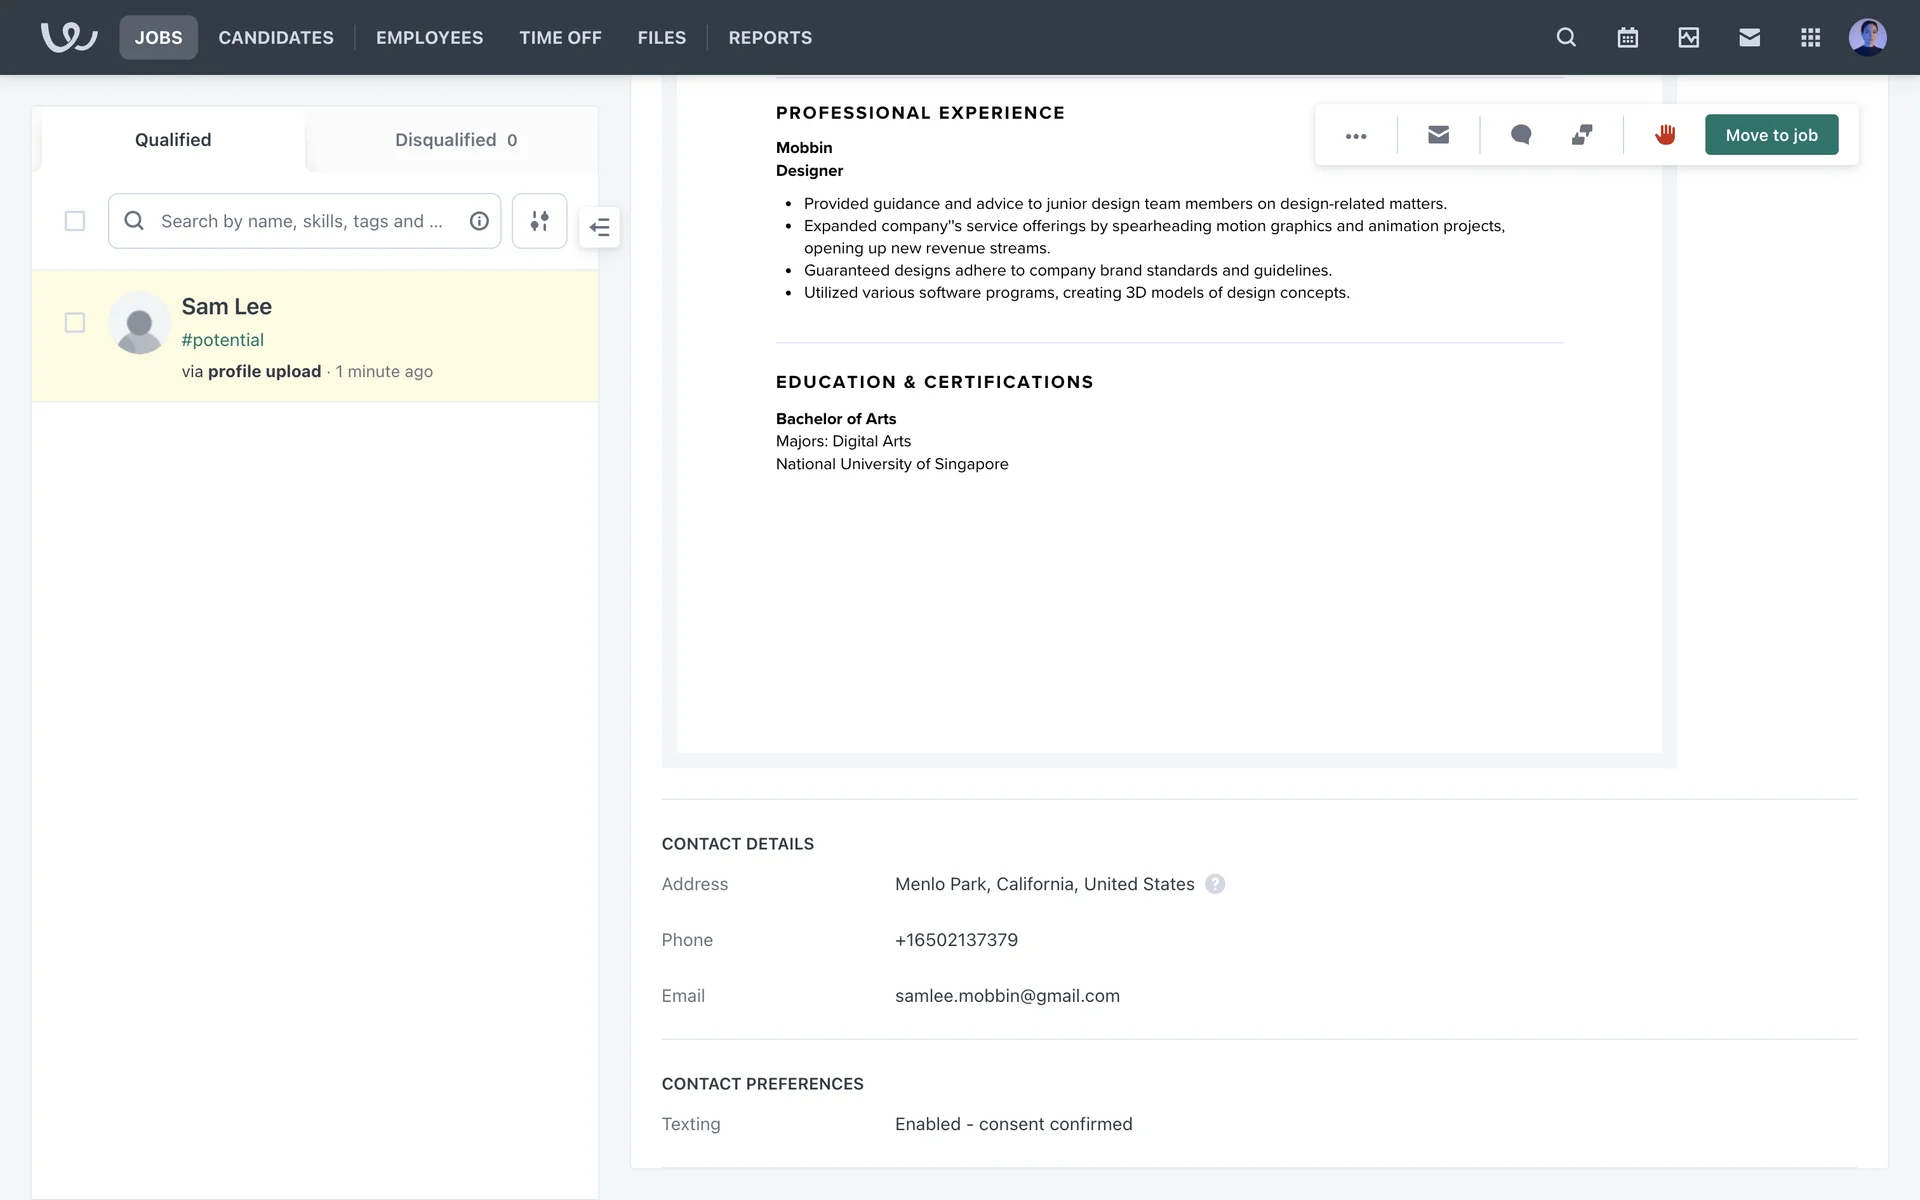Screen dimensions: 1920x1200
Task: Tick Sam Lee's candidate checkbox
Action: point(75,323)
